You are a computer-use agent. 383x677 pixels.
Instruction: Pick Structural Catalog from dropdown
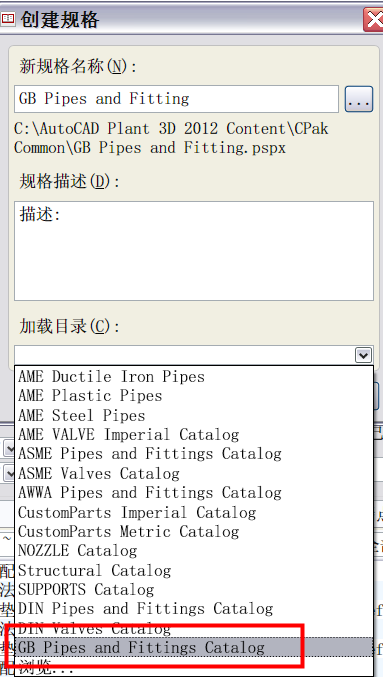coord(194,570)
